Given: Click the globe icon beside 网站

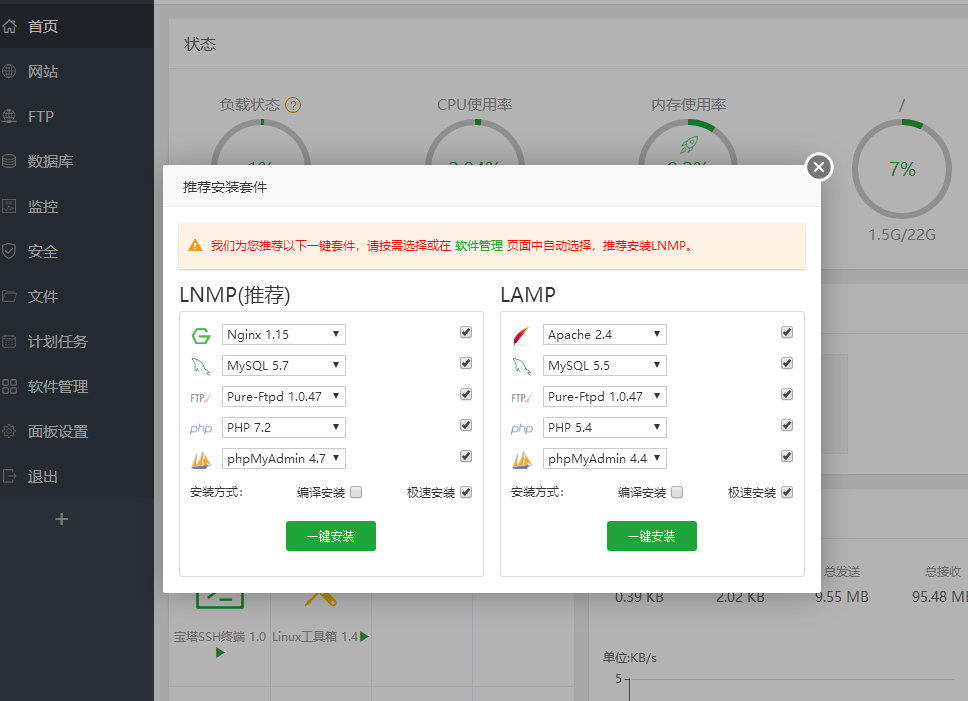Looking at the screenshot, I should point(9,71).
